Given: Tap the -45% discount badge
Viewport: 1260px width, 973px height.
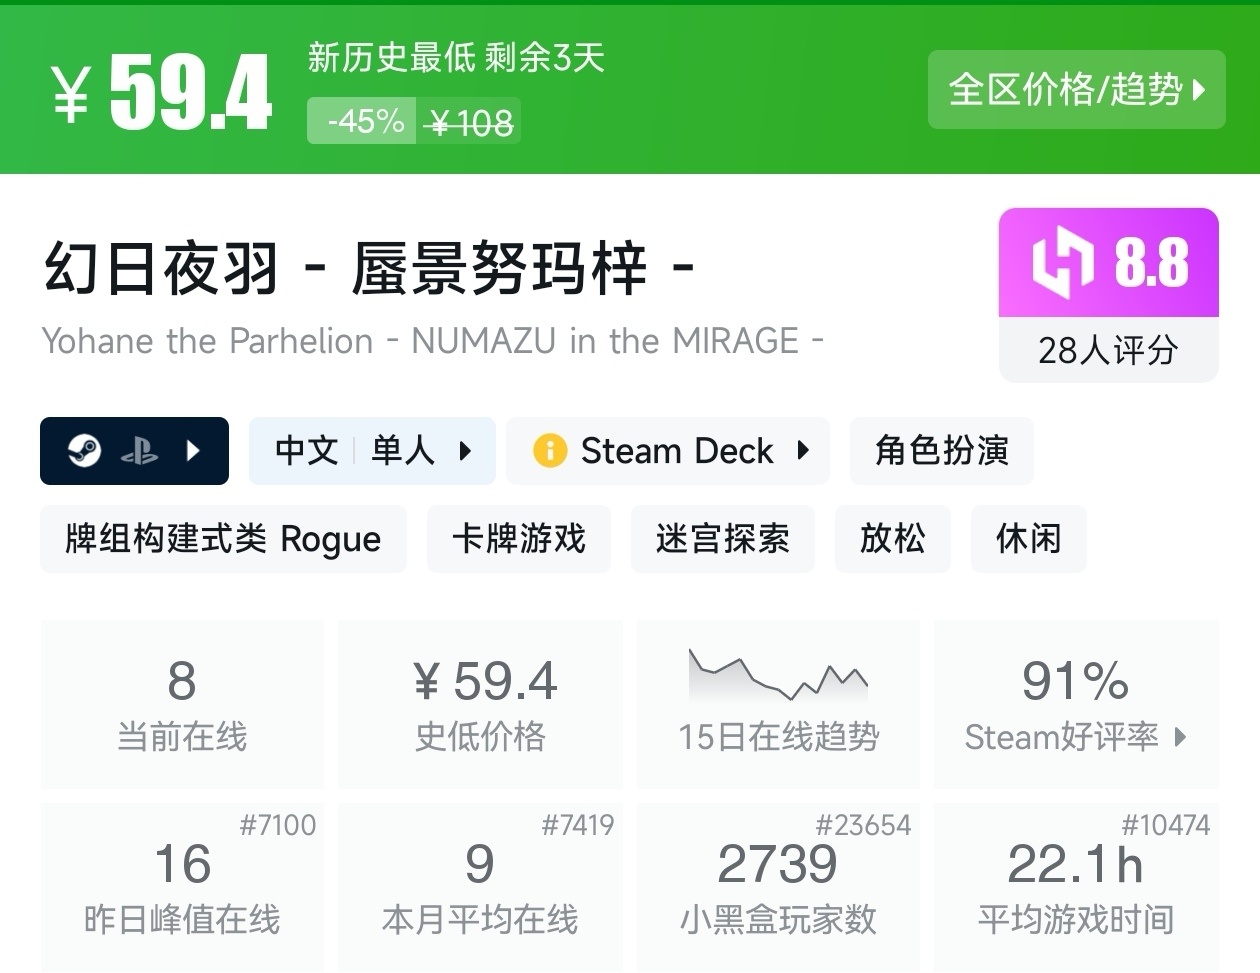Looking at the screenshot, I should click(x=362, y=122).
